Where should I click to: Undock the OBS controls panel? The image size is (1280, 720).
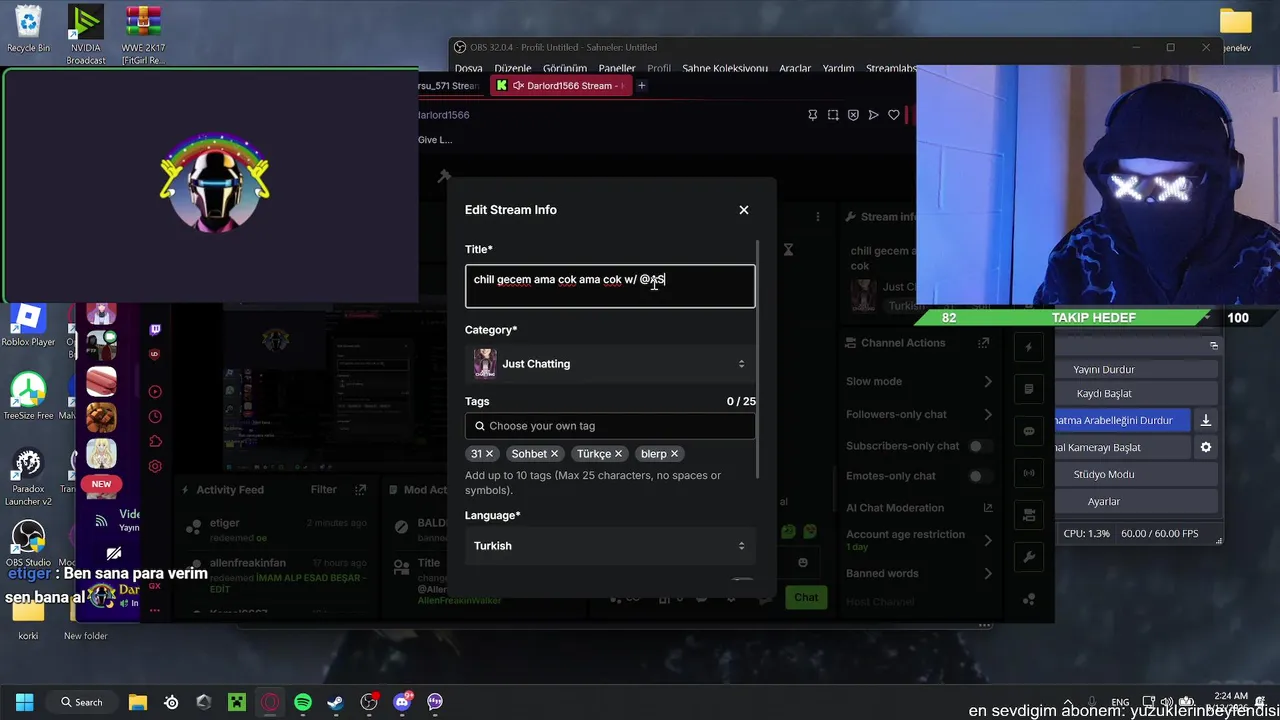coord(1213,346)
